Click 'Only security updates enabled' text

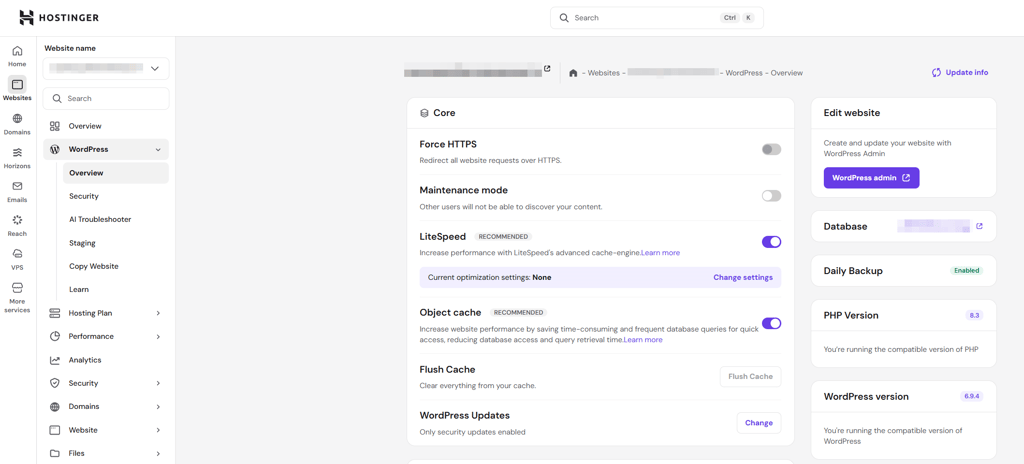472,432
